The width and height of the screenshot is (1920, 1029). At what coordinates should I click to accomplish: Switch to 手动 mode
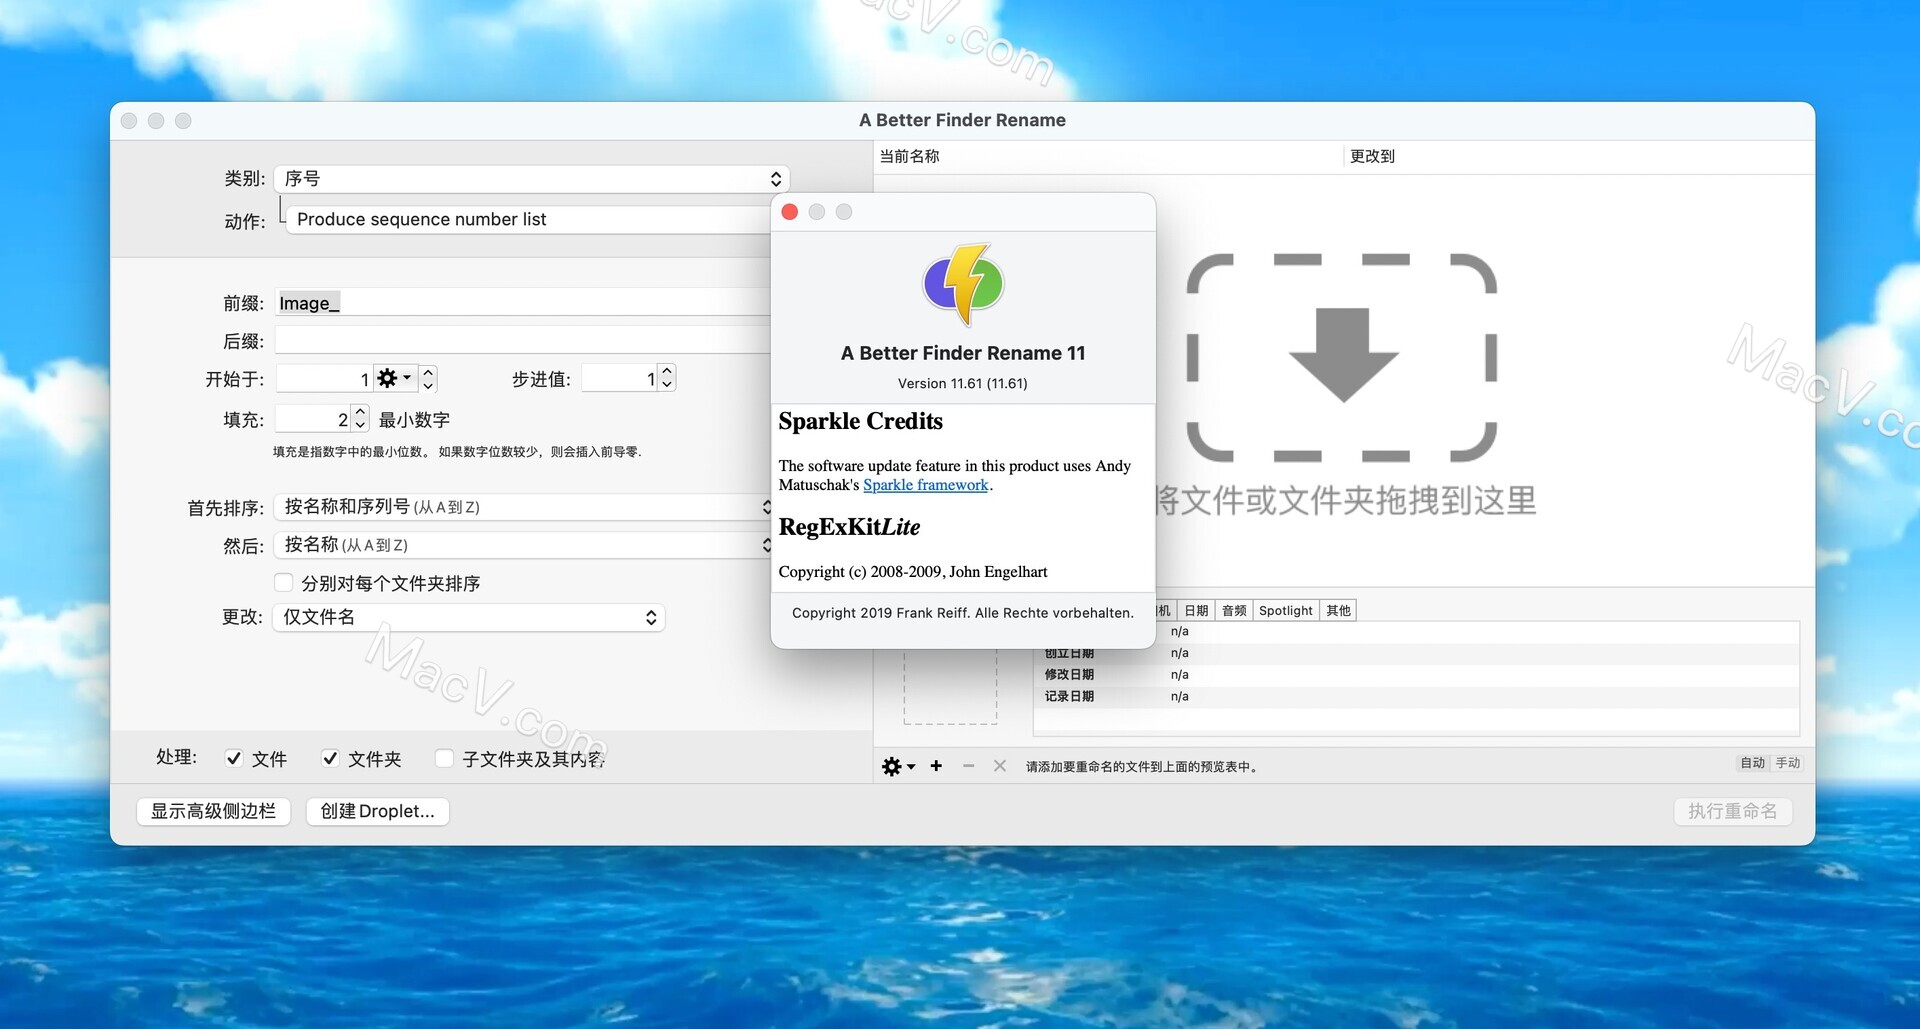point(1787,763)
